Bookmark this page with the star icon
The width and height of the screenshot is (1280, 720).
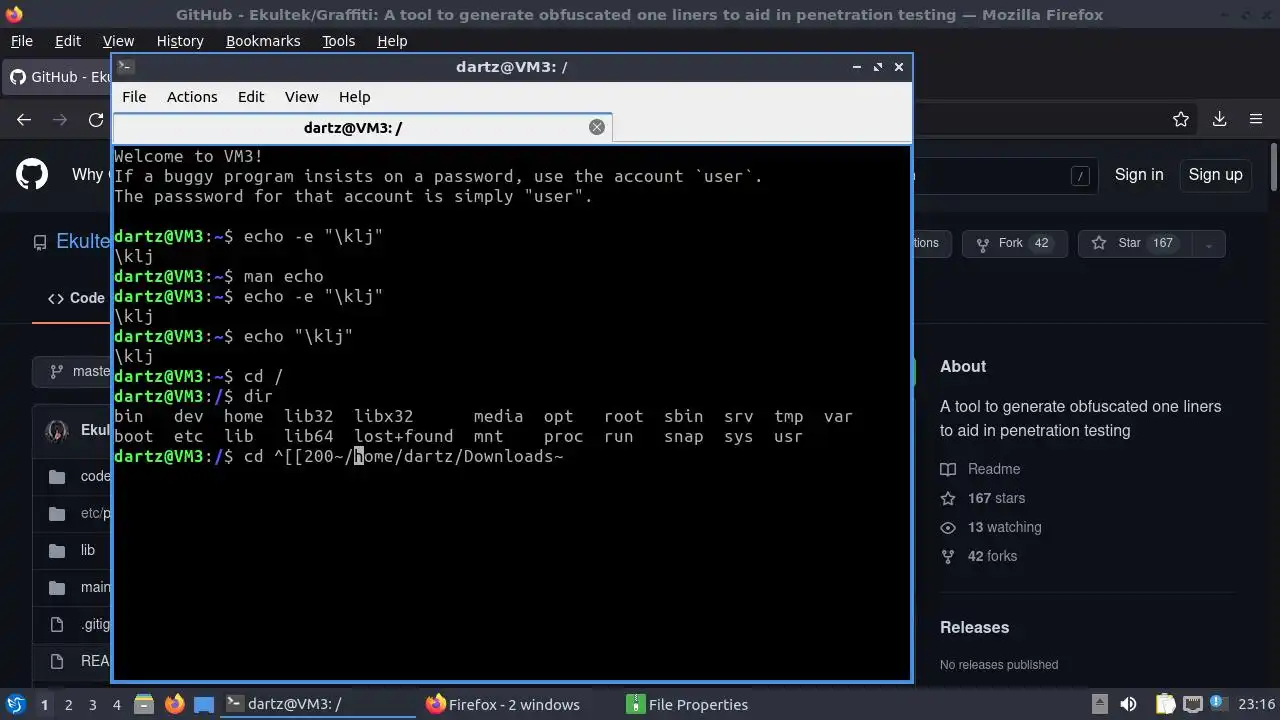[1181, 119]
